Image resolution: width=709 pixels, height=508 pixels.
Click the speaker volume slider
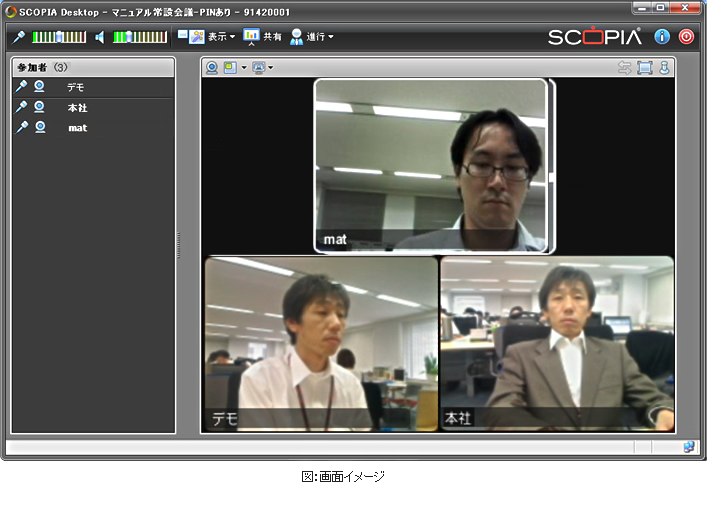coord(140,37)
